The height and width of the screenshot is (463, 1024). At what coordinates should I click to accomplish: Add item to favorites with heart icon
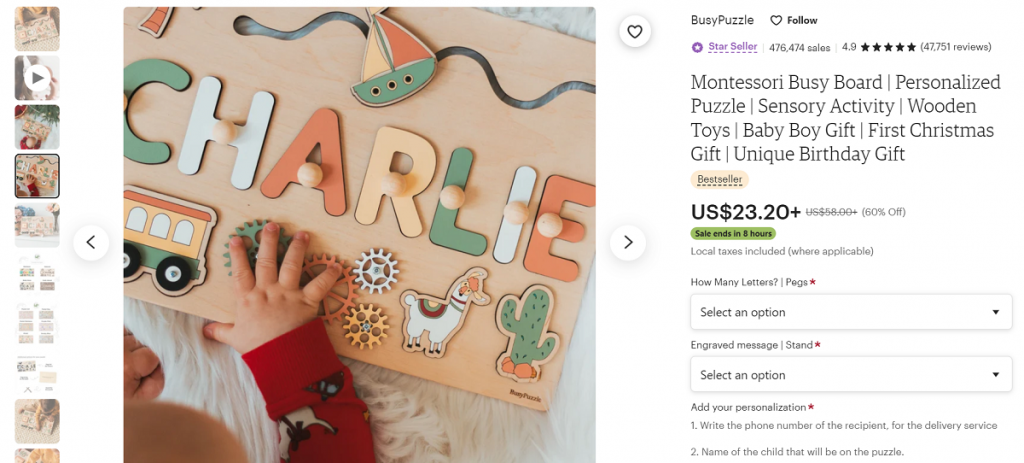point(634,32)
